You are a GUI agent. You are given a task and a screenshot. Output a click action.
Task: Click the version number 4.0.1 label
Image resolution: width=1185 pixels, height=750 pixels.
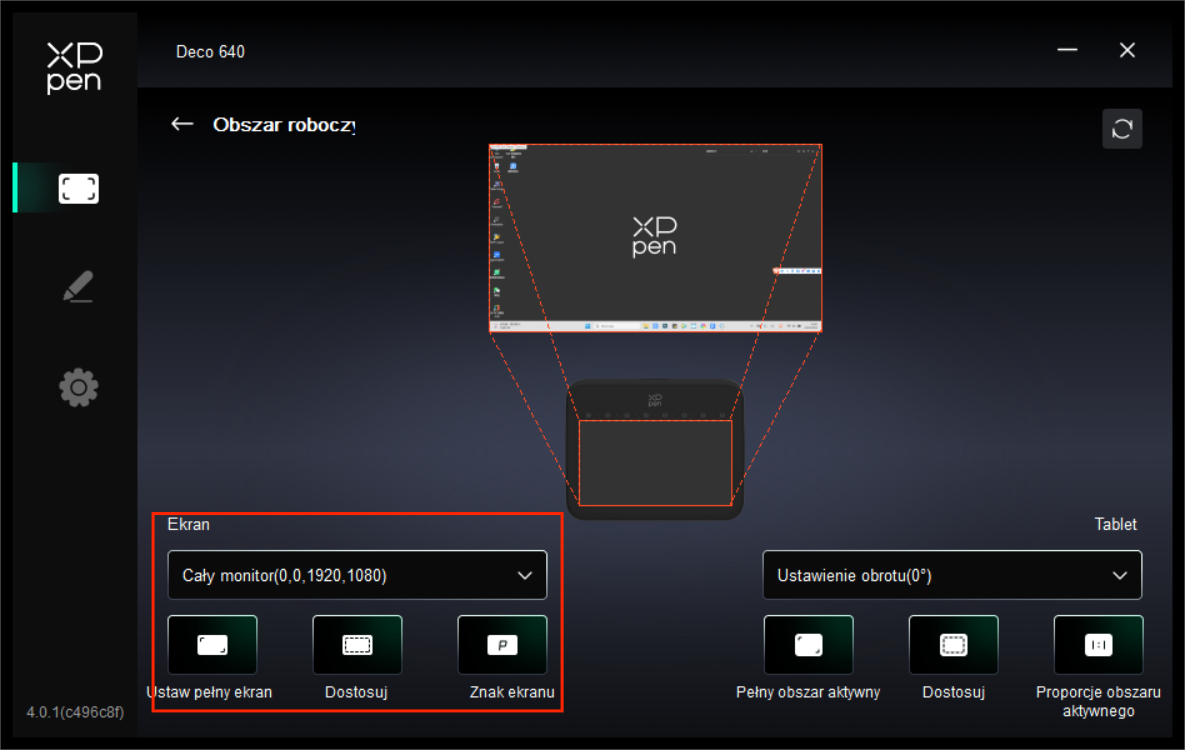[x=75, y=713]
